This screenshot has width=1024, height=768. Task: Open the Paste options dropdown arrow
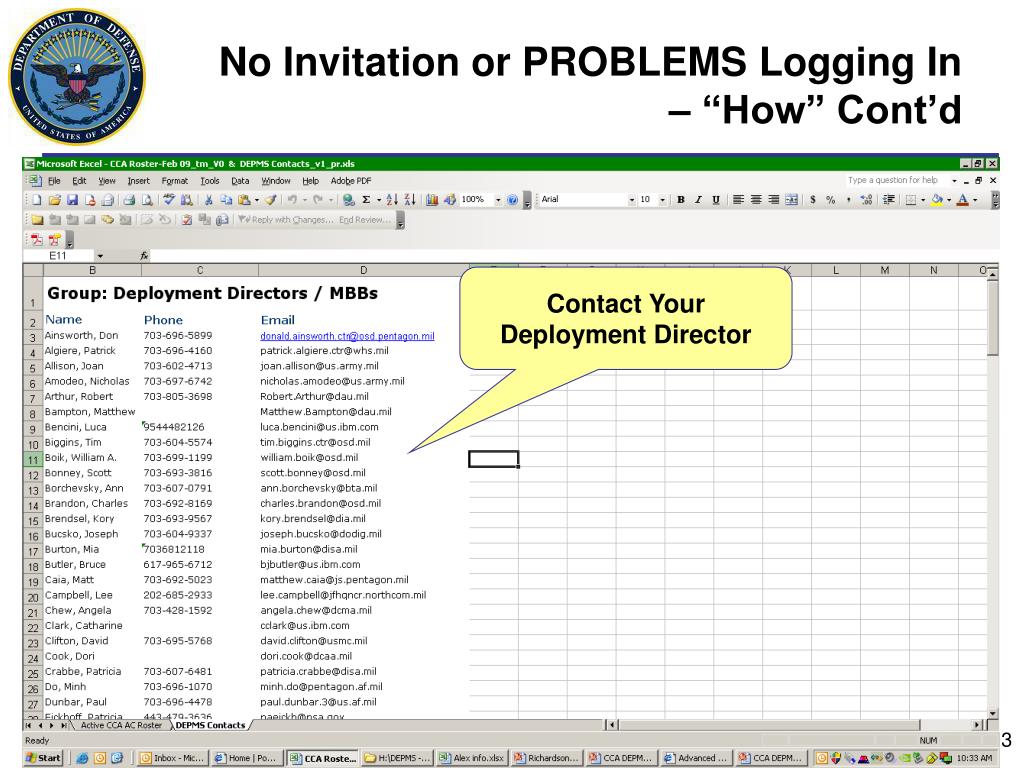256,200
